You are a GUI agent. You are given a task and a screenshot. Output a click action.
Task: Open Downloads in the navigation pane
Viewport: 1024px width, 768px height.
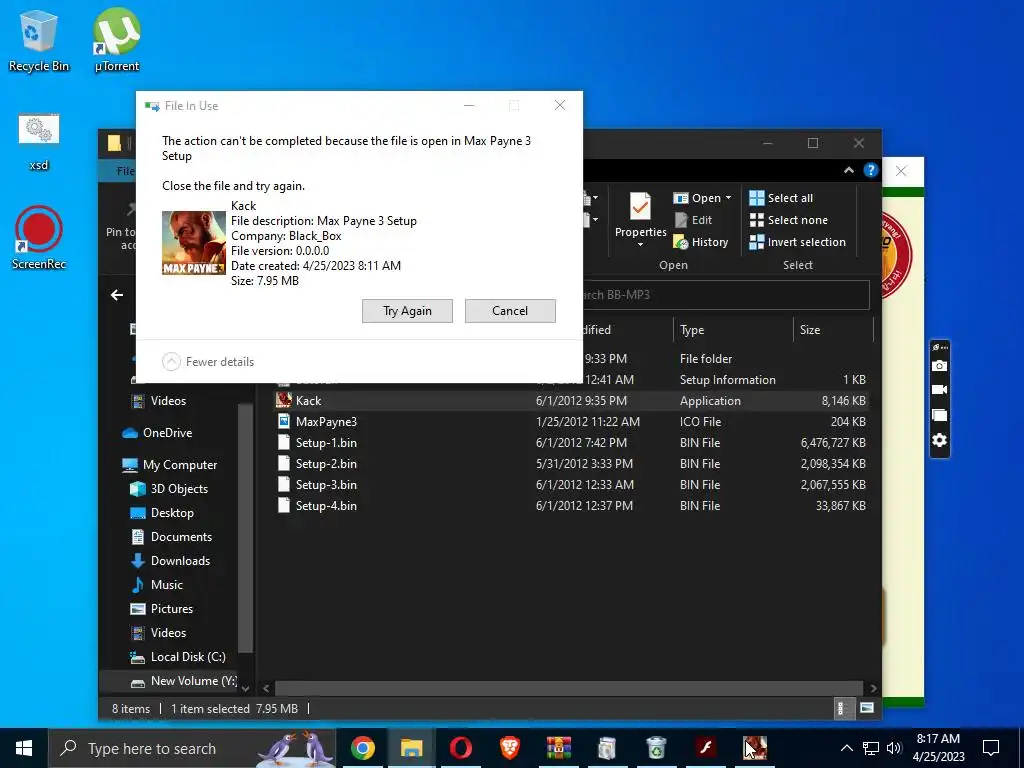[170, 561]
